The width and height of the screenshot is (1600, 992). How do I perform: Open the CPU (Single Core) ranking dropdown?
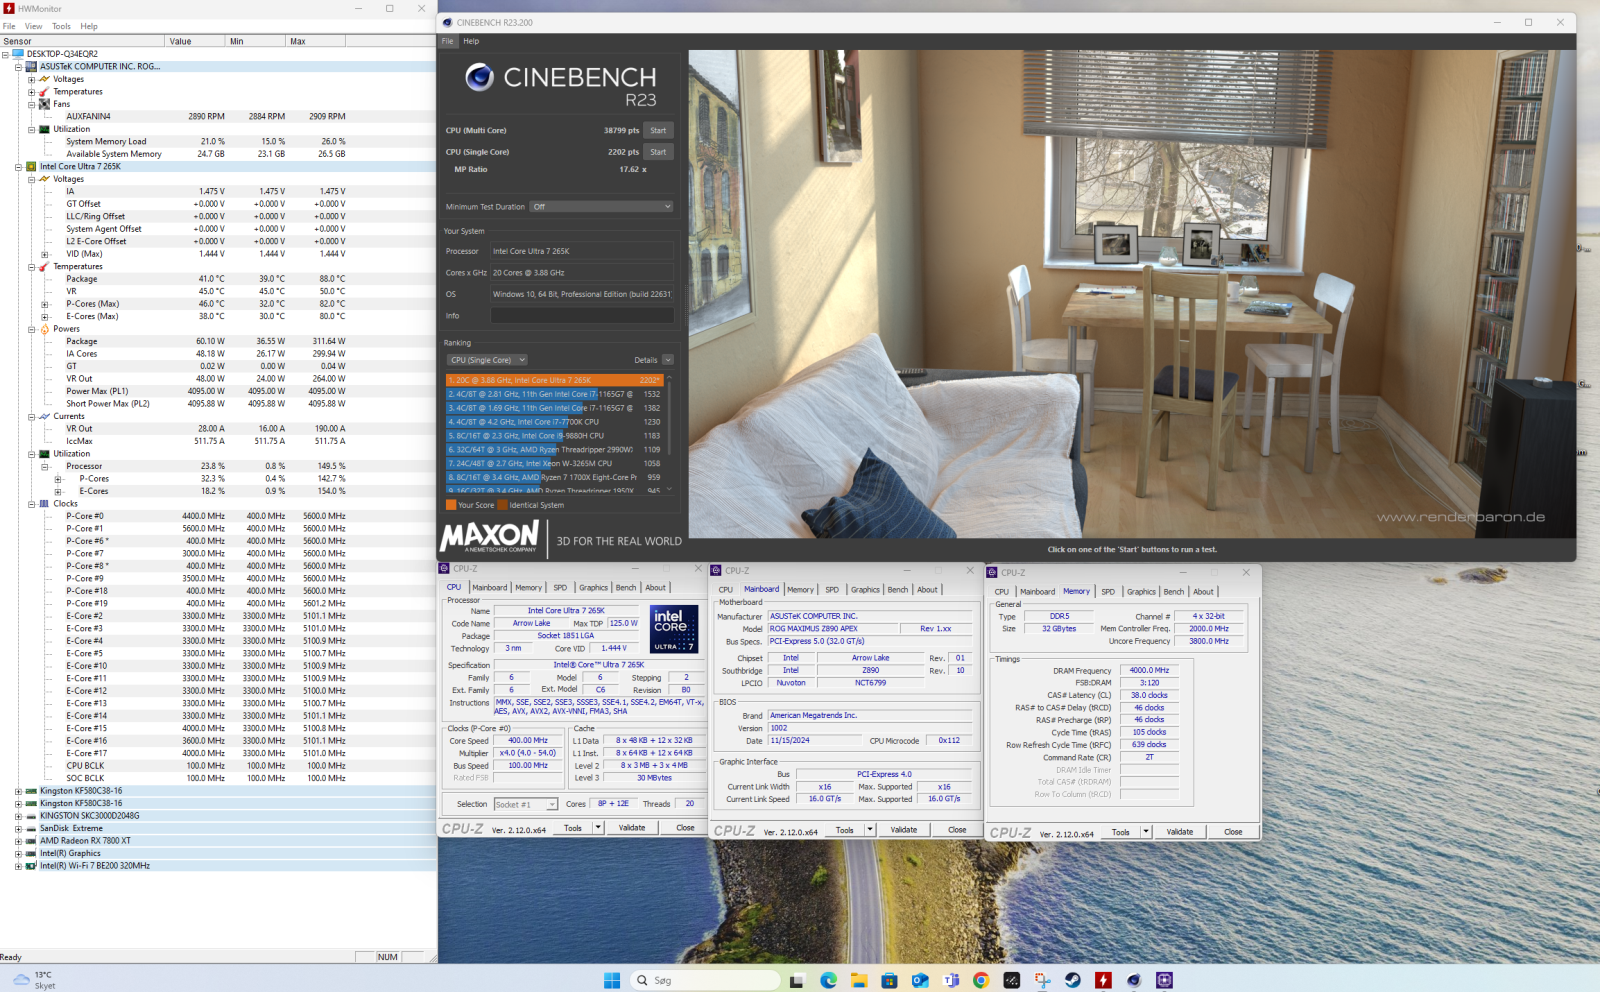[487, 360]
